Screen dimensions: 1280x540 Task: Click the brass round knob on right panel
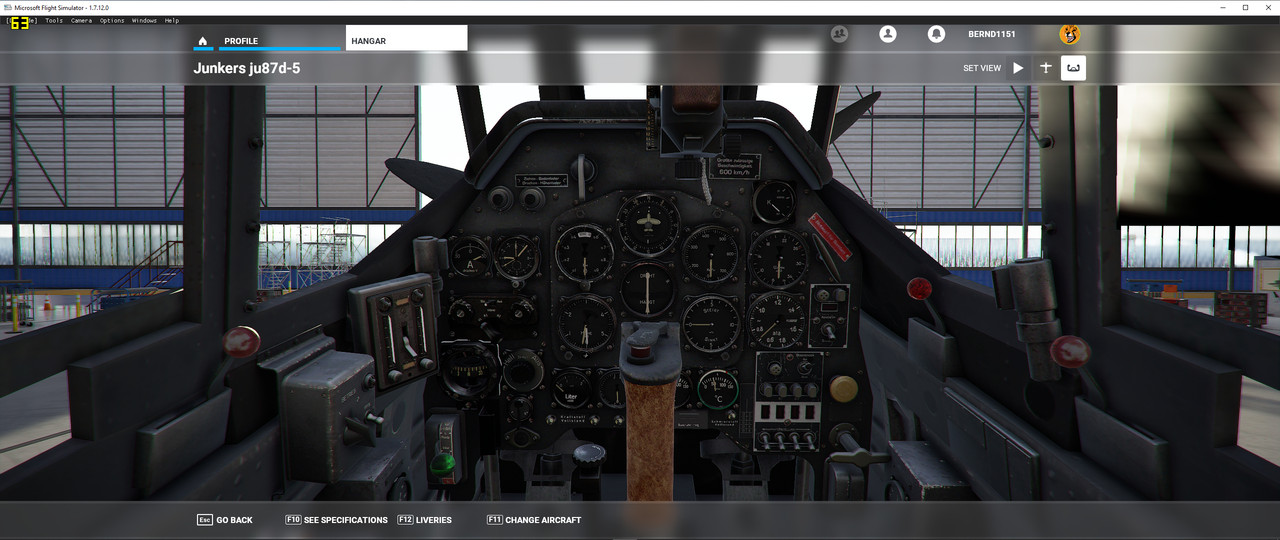tap(844, 388)
